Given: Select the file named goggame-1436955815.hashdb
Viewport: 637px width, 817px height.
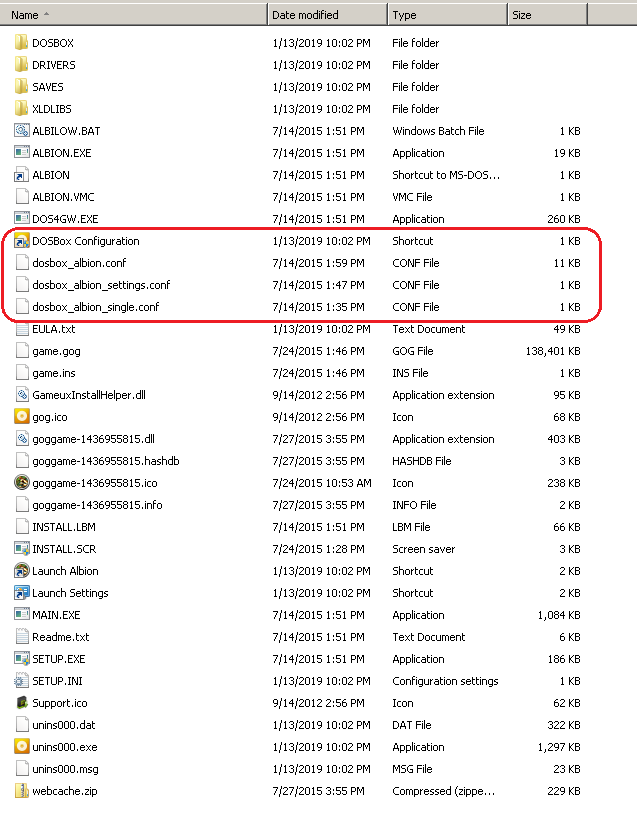Looking at the screenshot, I should click(x=106, y=461).
